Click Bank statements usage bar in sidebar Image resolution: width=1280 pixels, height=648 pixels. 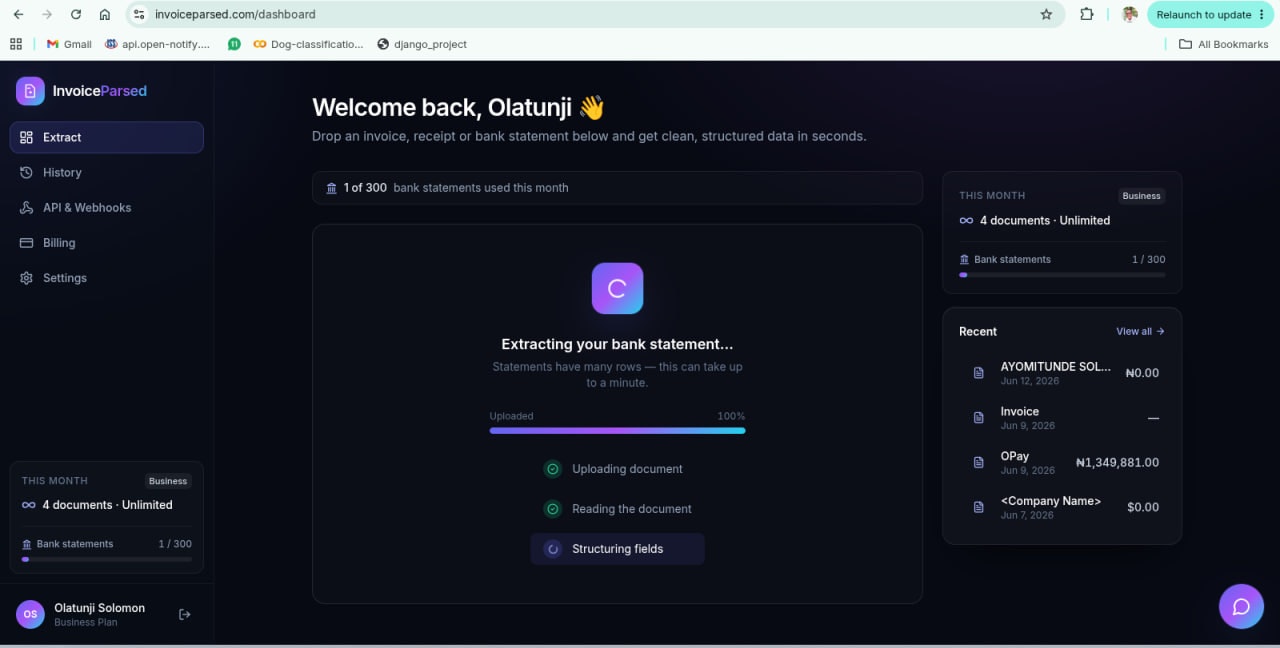[107, 559]
